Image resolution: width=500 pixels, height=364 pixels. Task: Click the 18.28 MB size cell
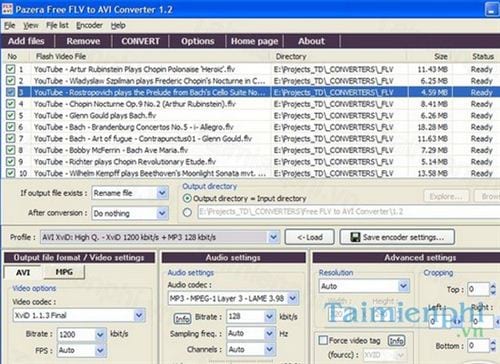432,127
